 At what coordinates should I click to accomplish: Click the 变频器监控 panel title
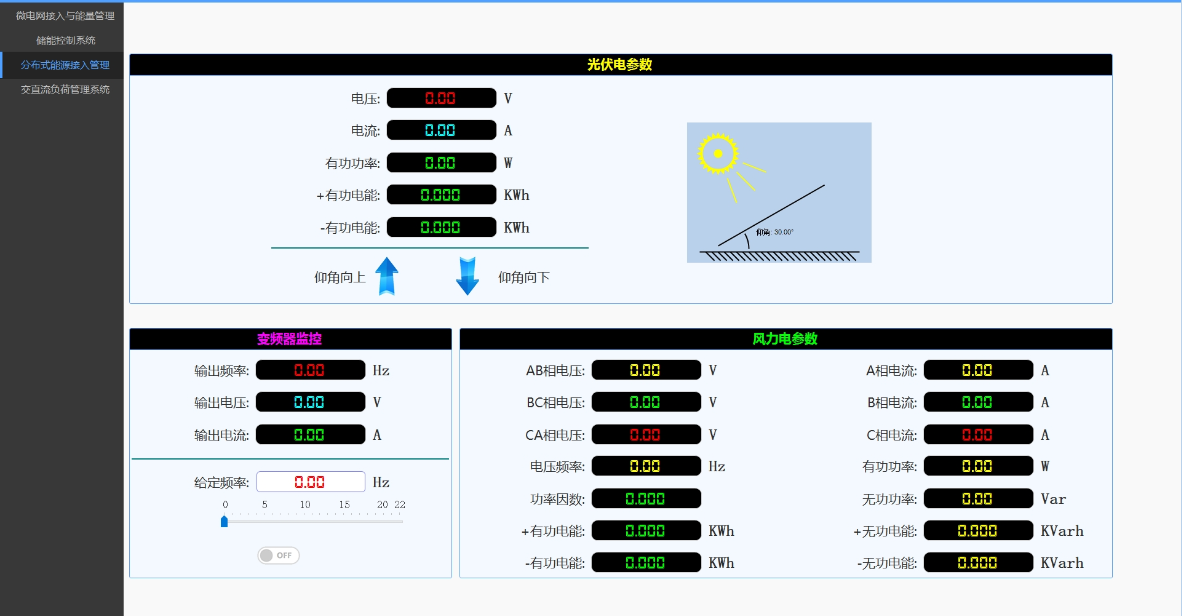pos(290,339)
